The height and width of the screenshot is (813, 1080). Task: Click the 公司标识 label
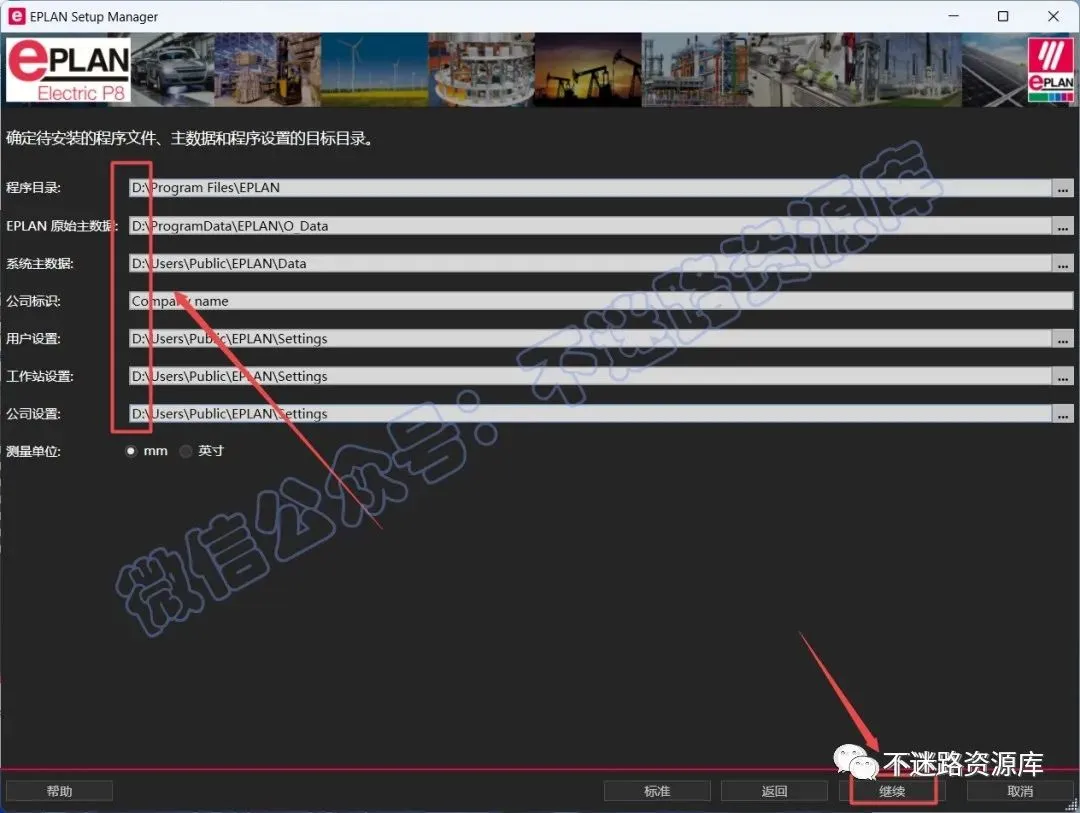pyautogui.click(x=33, y=301)
